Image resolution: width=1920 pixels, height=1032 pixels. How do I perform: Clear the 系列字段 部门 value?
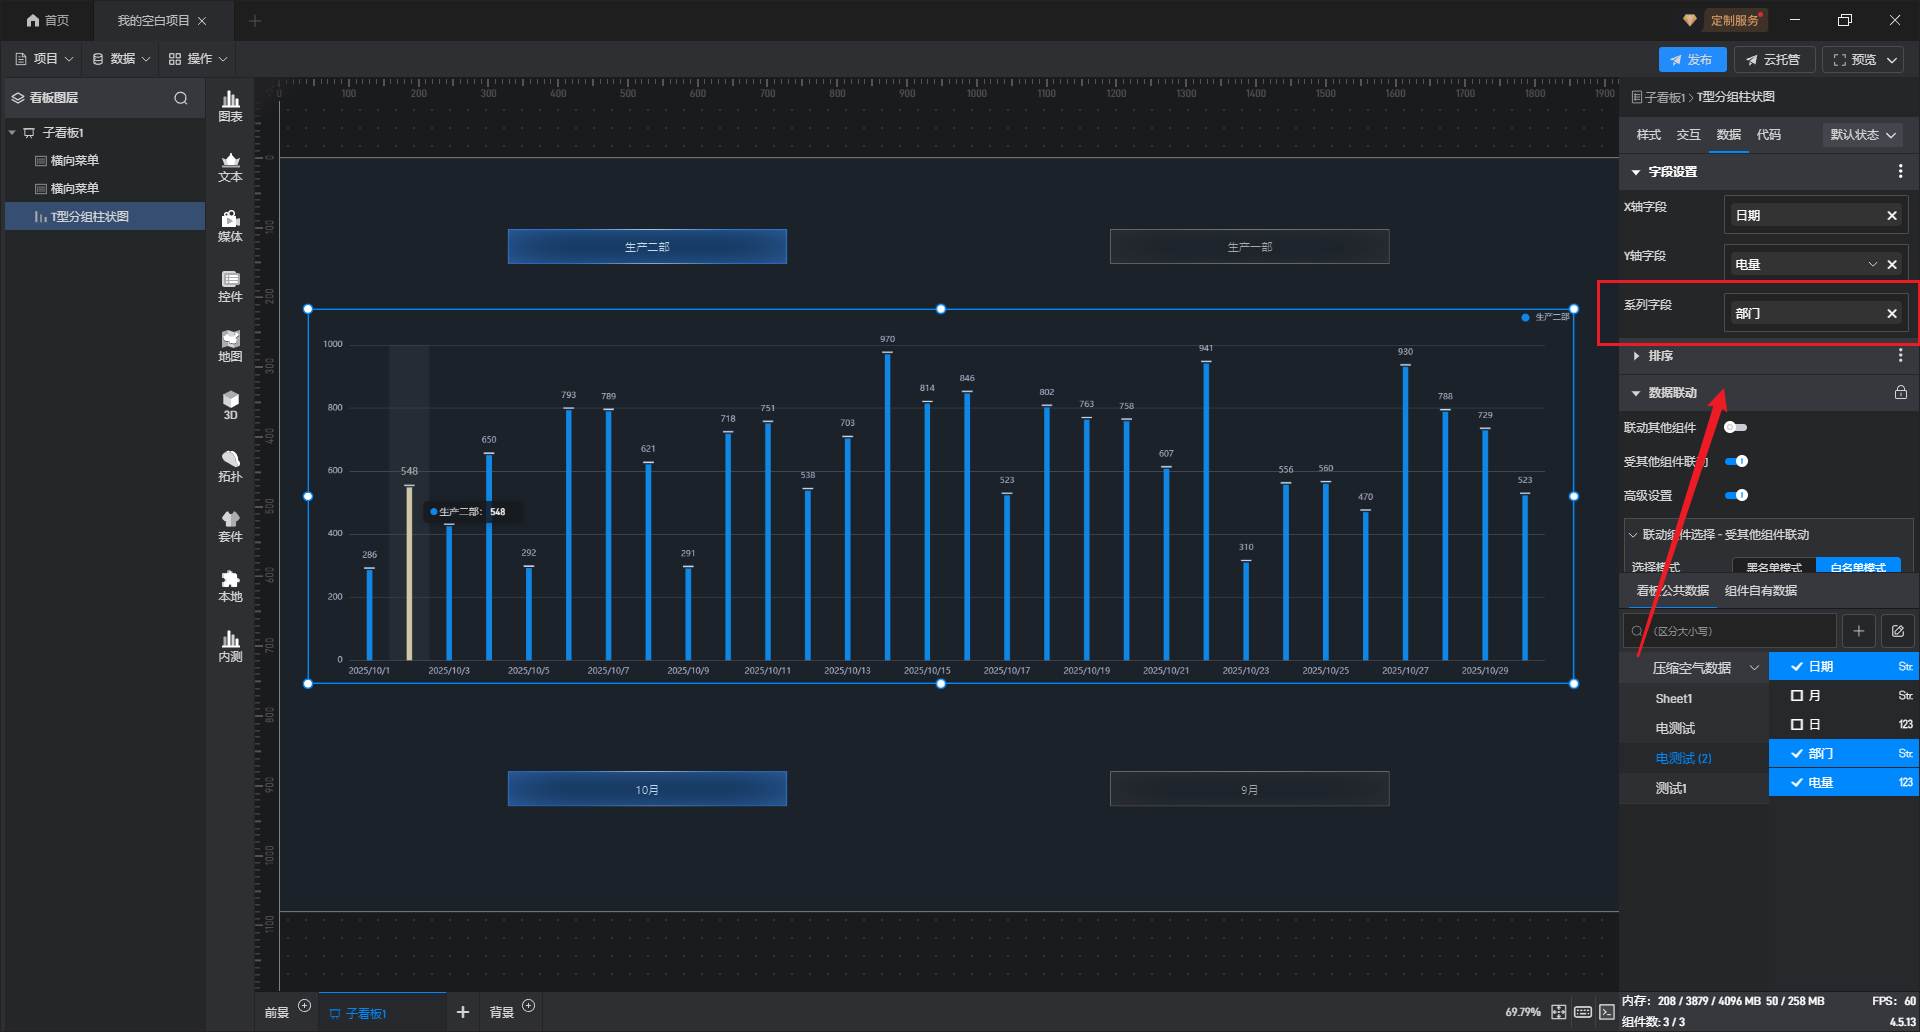tap(1891, 314)
